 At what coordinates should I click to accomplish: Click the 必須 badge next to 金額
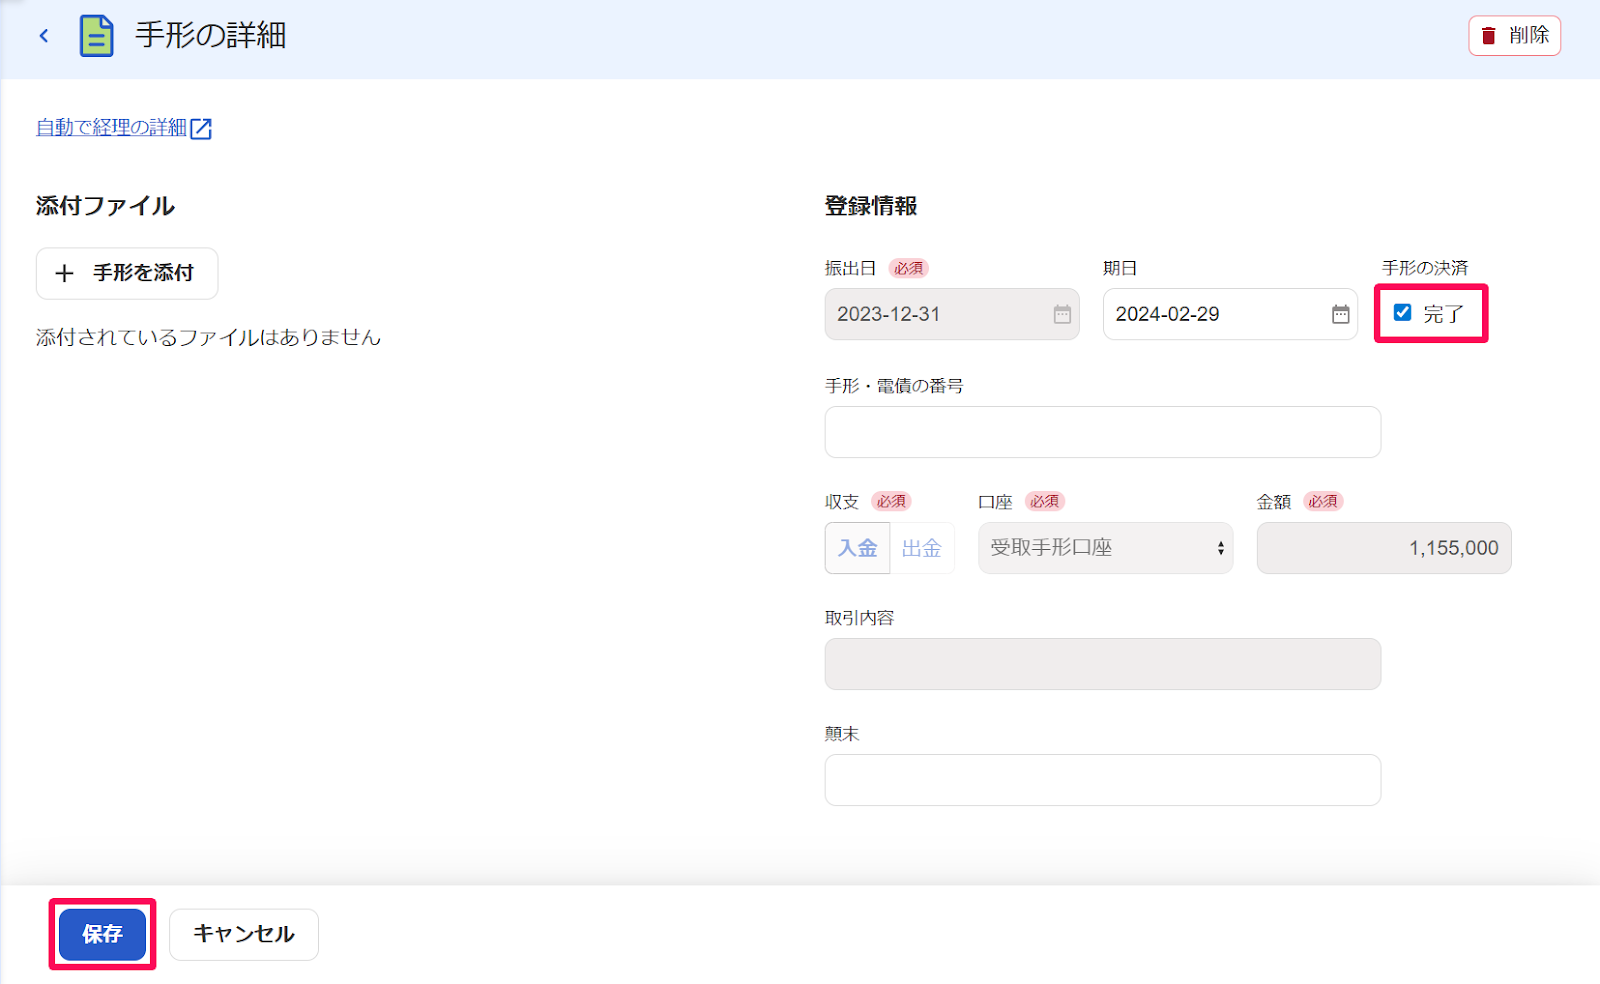coord(1323,501)
